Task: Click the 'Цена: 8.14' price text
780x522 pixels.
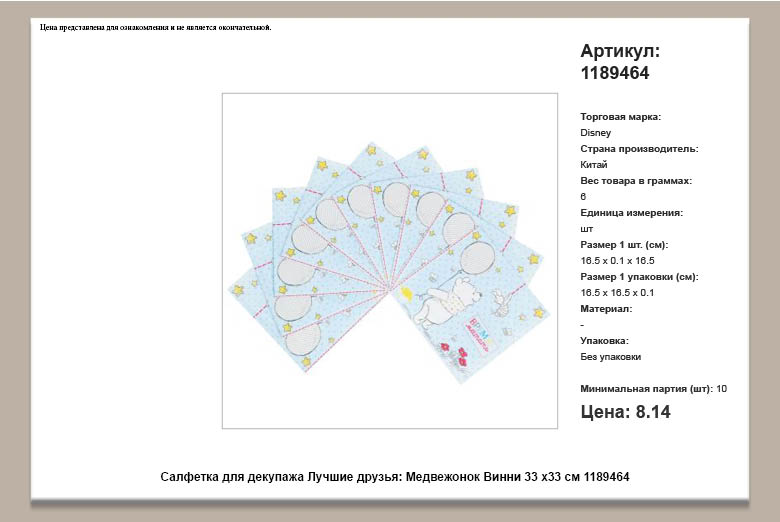Action: pos(625,412)
